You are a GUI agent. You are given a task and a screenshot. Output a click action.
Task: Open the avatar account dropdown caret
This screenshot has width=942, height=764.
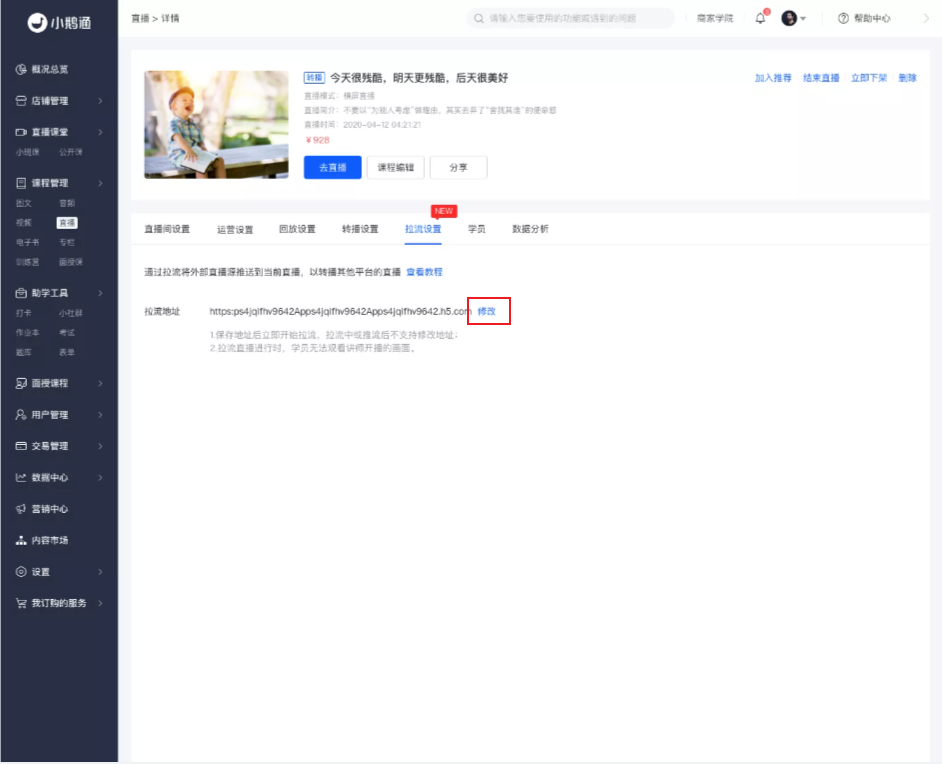pos(803,19)
